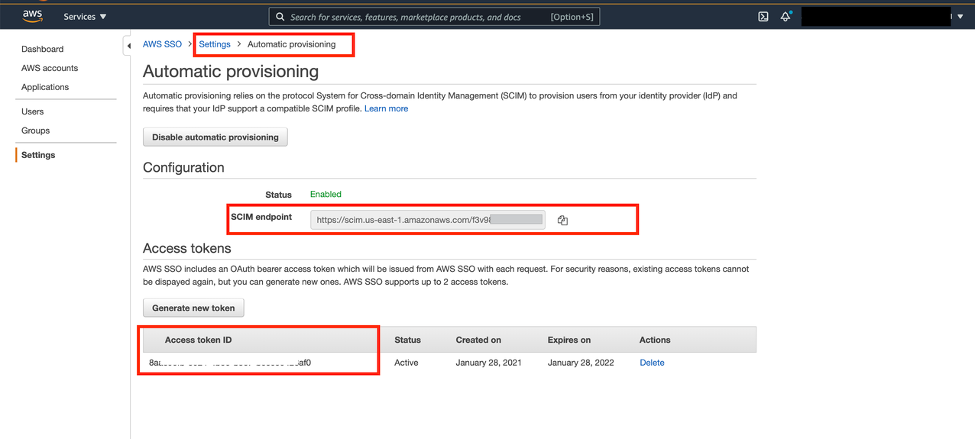Open the CloudShell terminal icon

pyautogui.click(x=763, y=17)
